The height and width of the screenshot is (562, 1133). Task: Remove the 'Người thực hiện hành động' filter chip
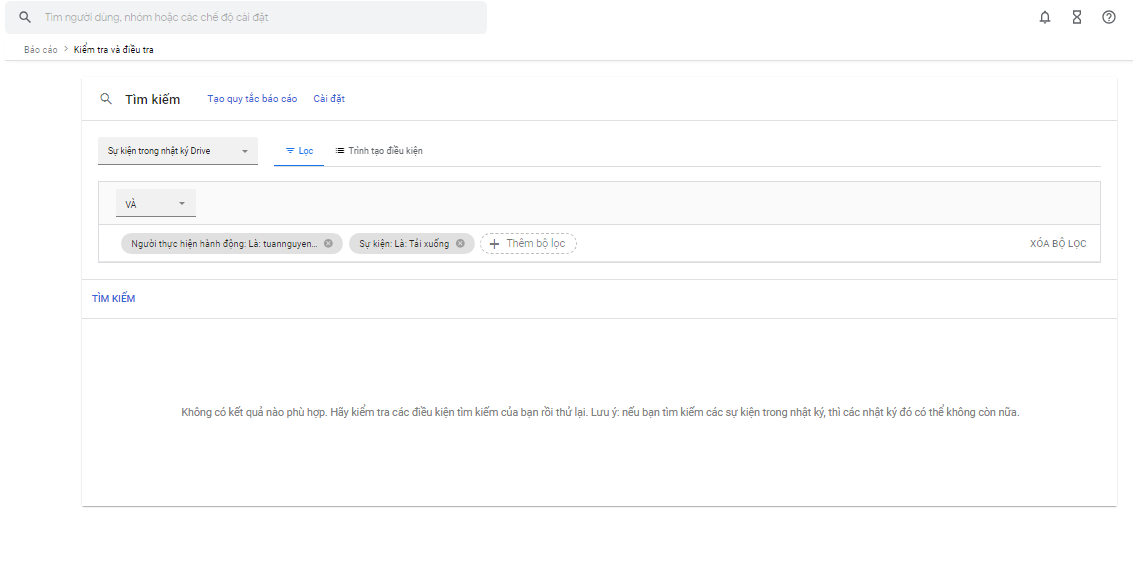328,243
